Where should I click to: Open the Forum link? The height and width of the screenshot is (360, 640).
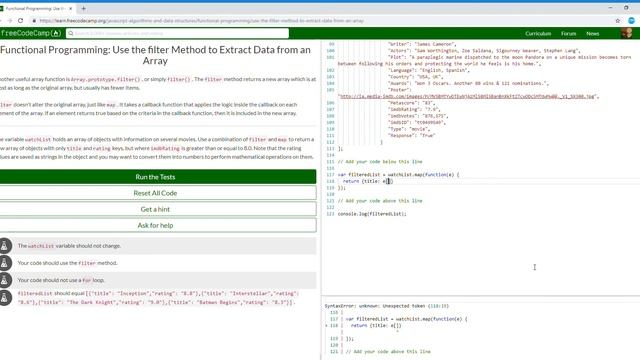[568, 33]
